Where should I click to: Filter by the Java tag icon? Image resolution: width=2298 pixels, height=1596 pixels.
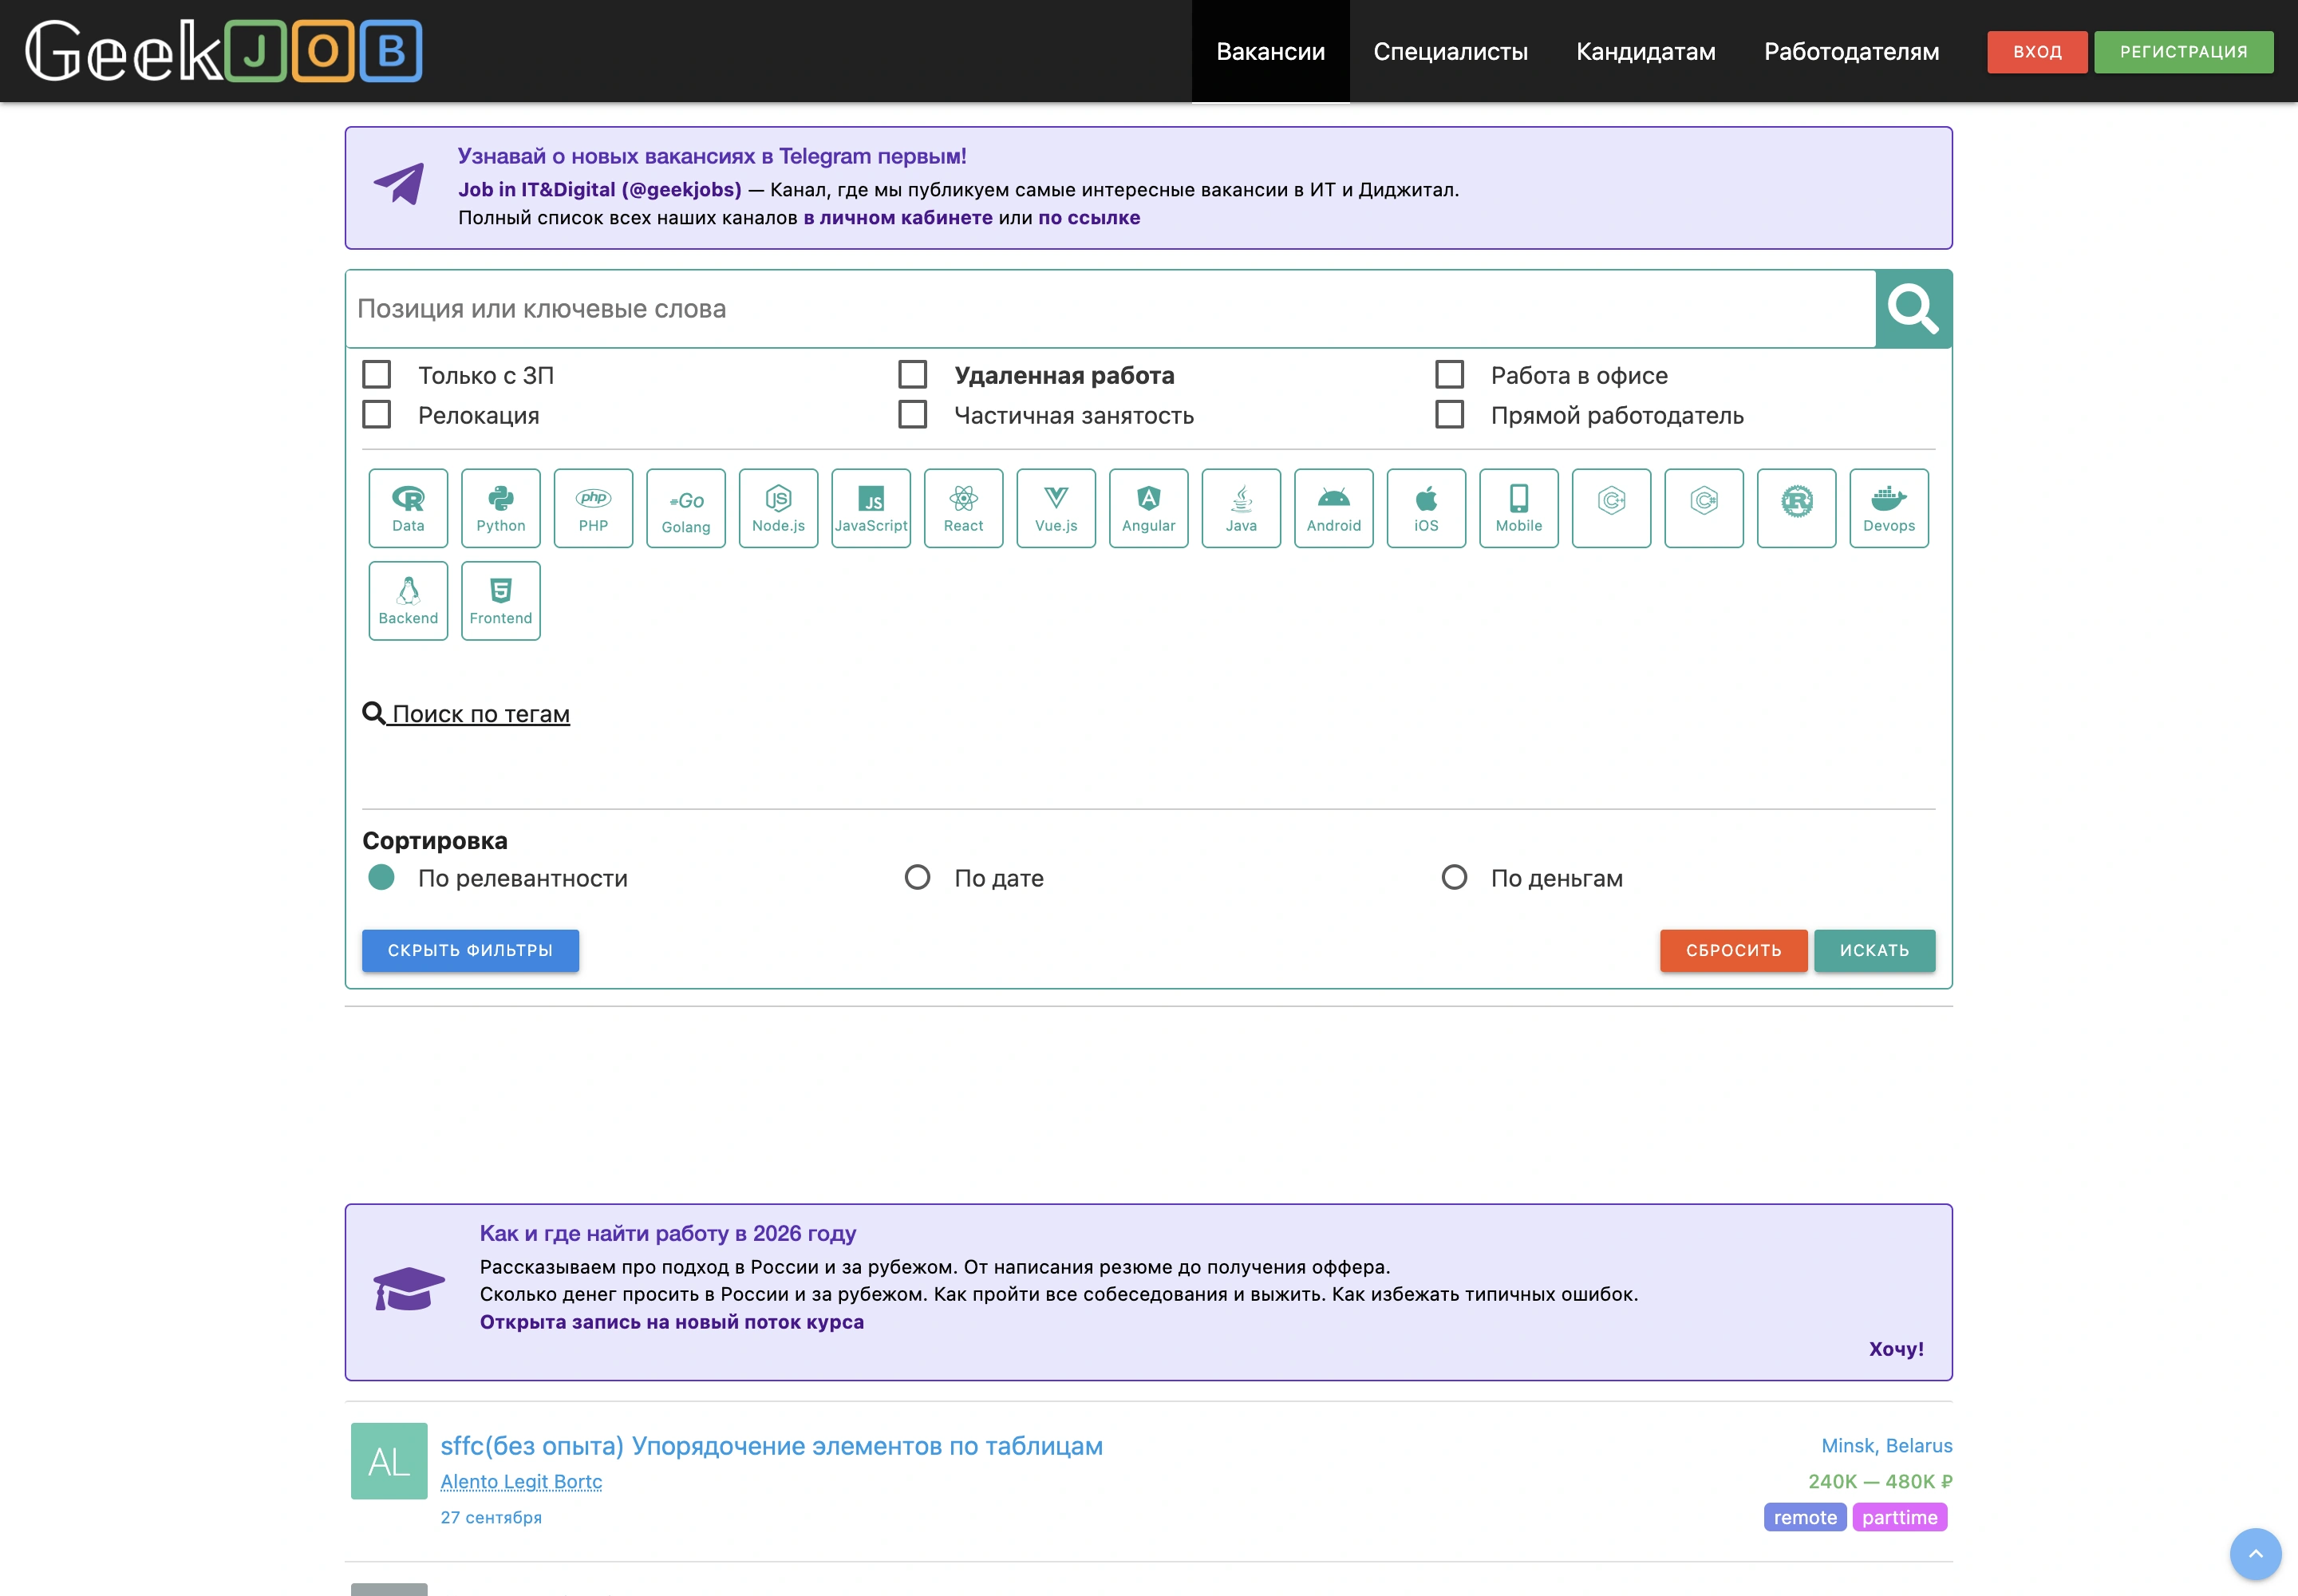point(1241,508)
